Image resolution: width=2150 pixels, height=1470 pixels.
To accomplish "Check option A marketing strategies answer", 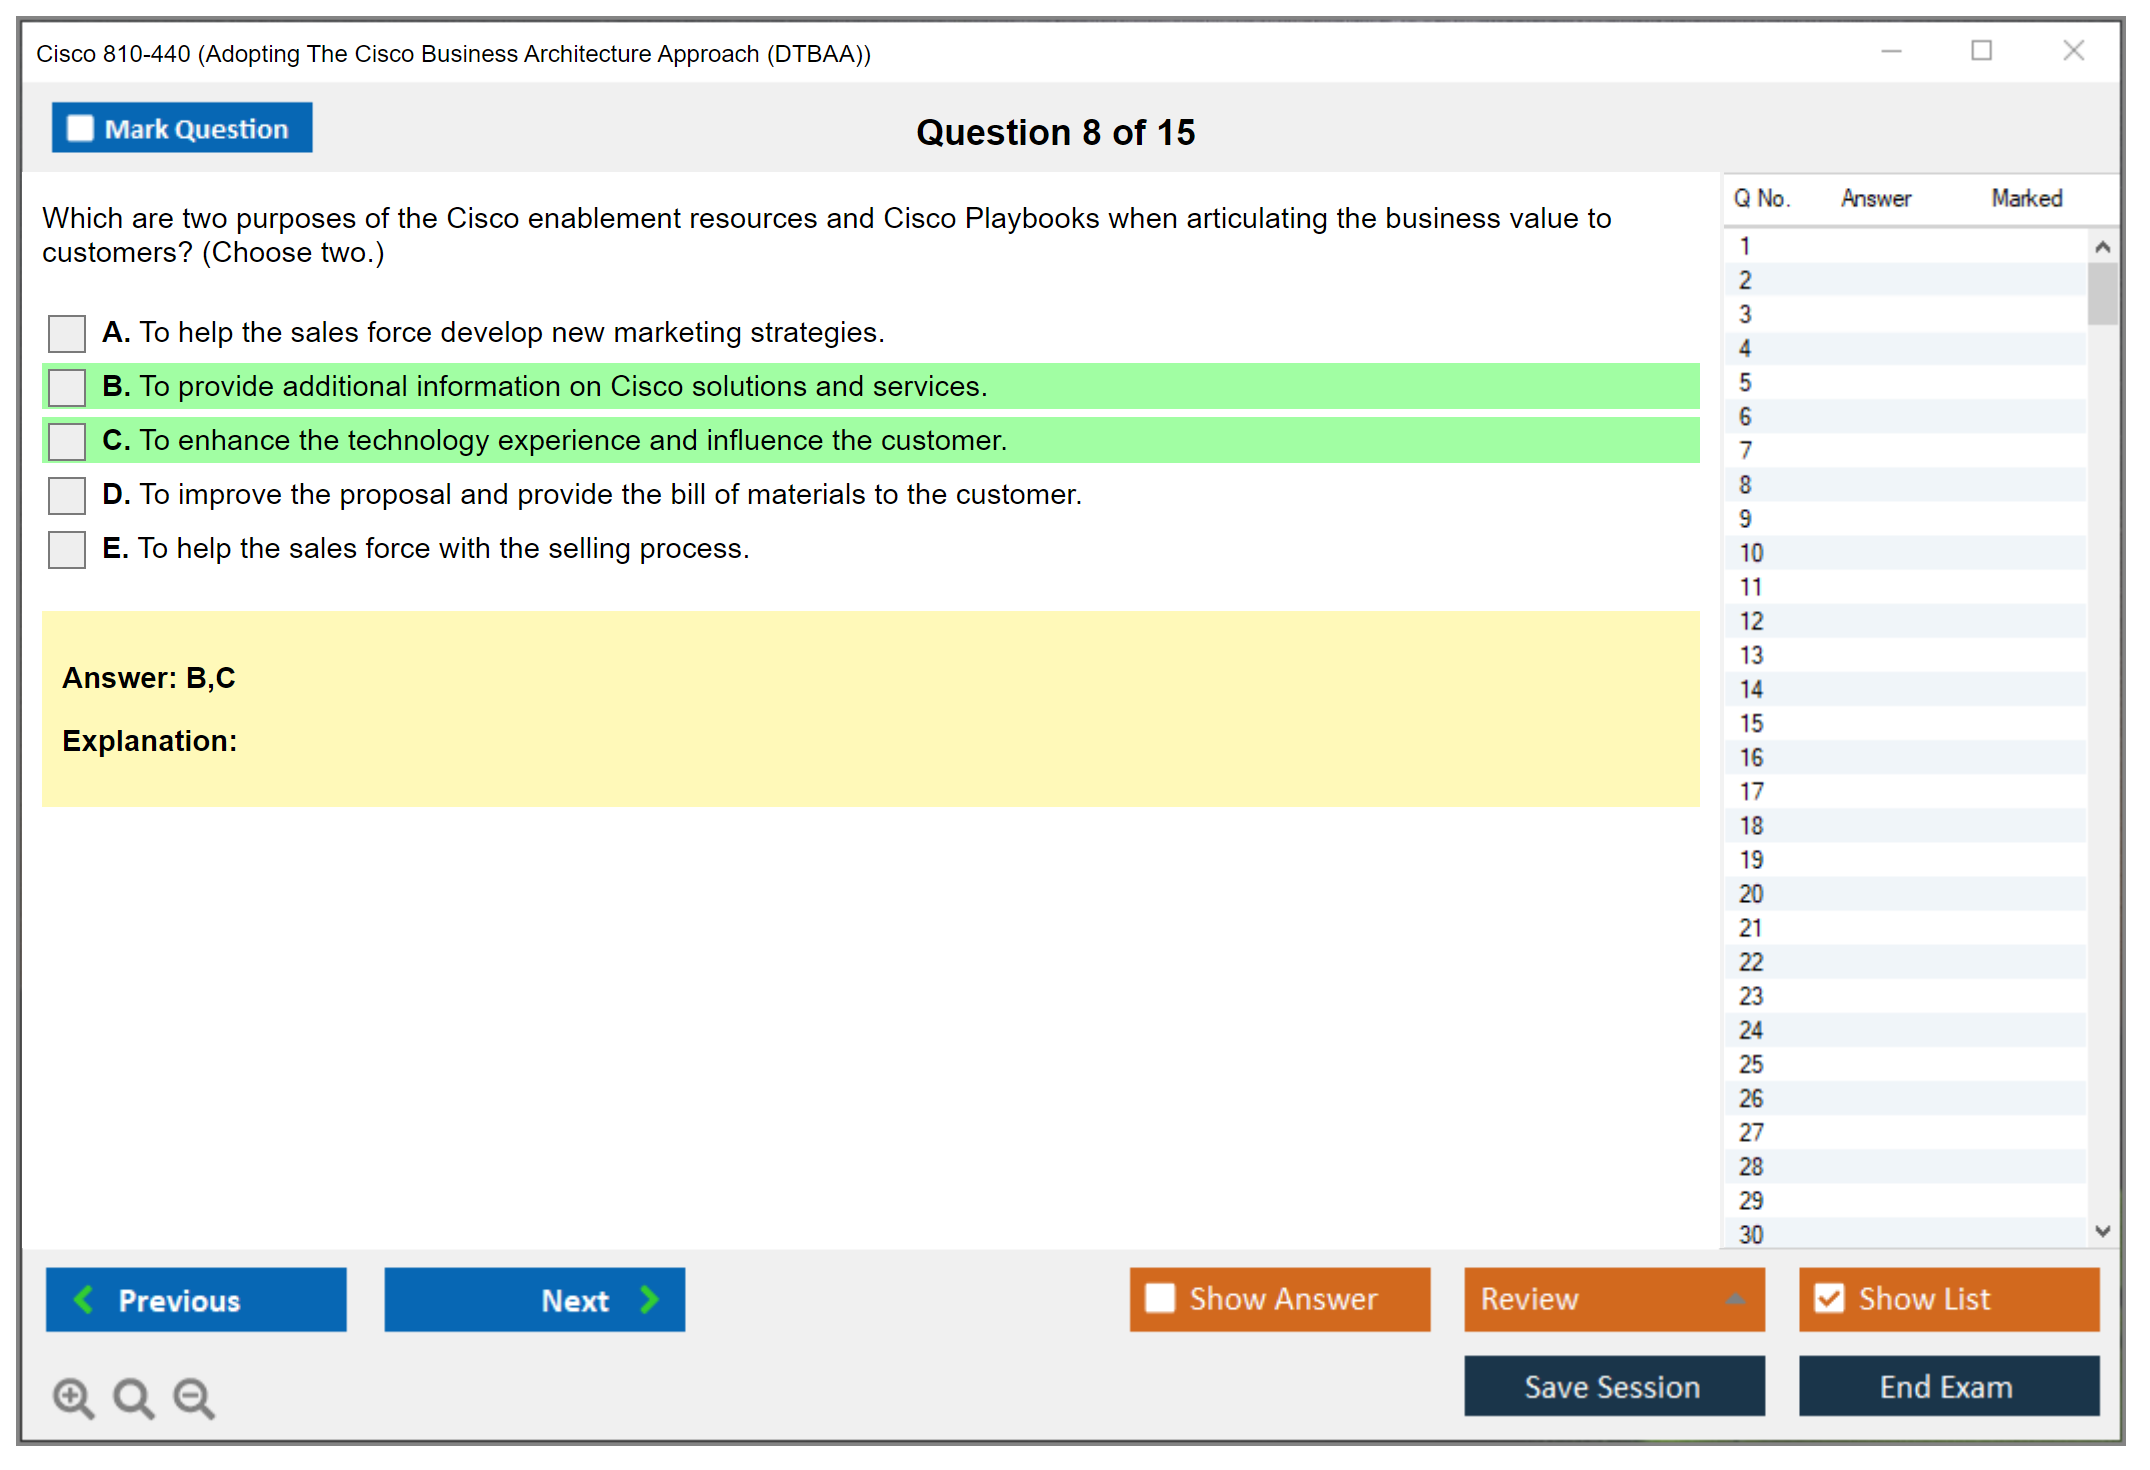I will coord(67,333).
